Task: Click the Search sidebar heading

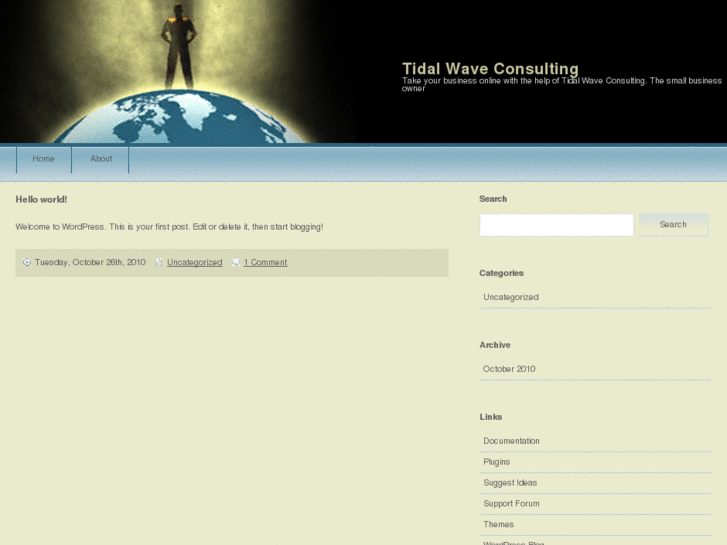Action: pyautogui.click(x=493, y=199)
